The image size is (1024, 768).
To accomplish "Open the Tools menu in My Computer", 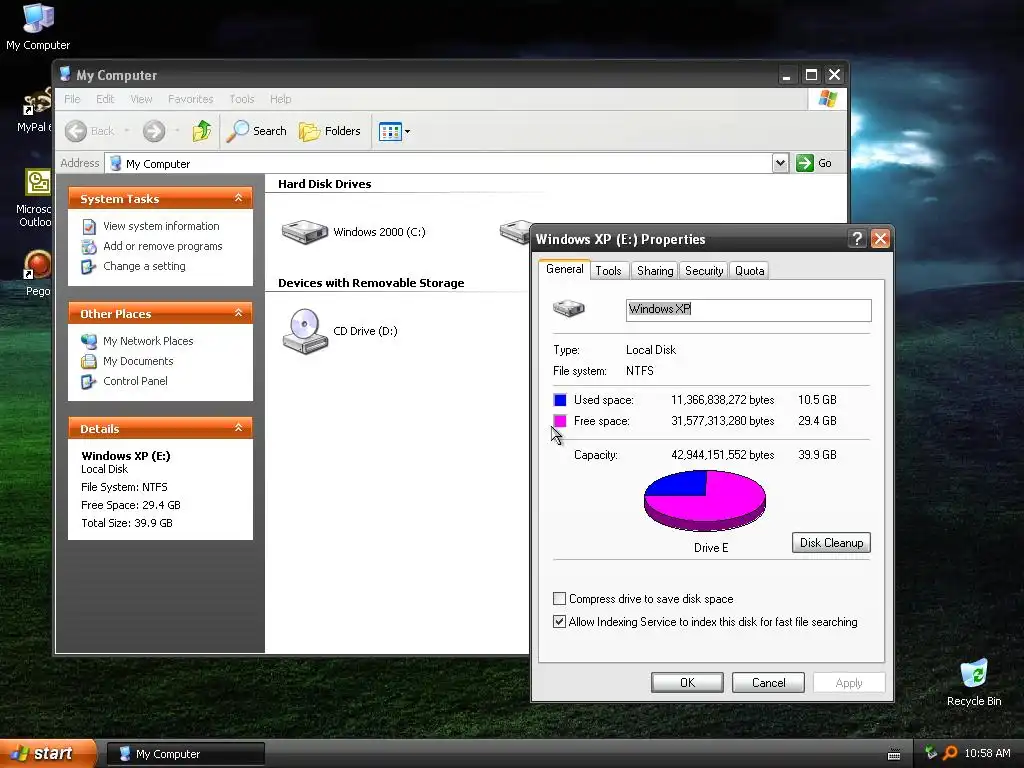I will 242,99.
